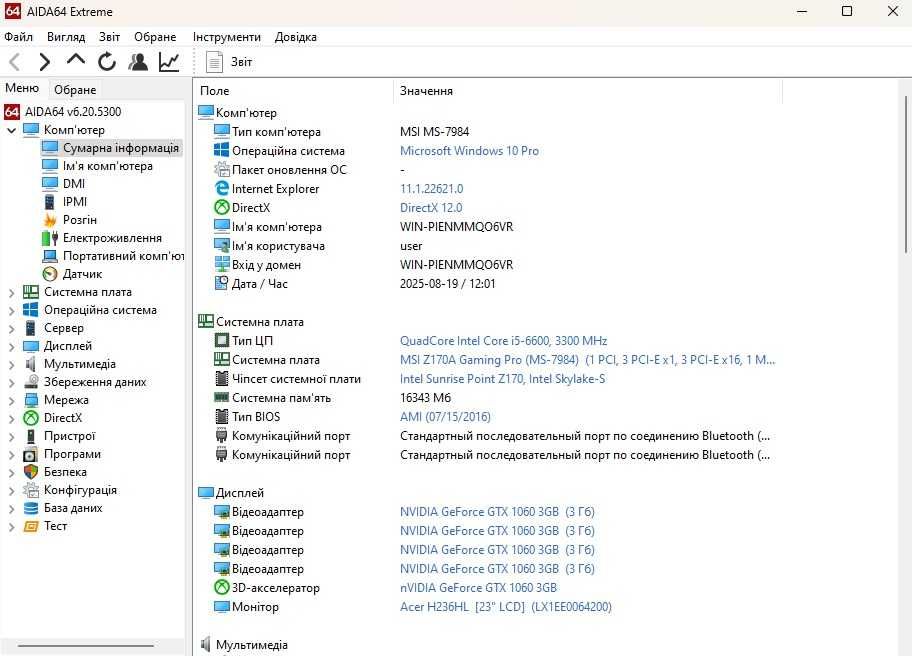This screenshot has width=912, height=656.
Task: Click the tree panel horizontal scrollbar
Action: 86,646
